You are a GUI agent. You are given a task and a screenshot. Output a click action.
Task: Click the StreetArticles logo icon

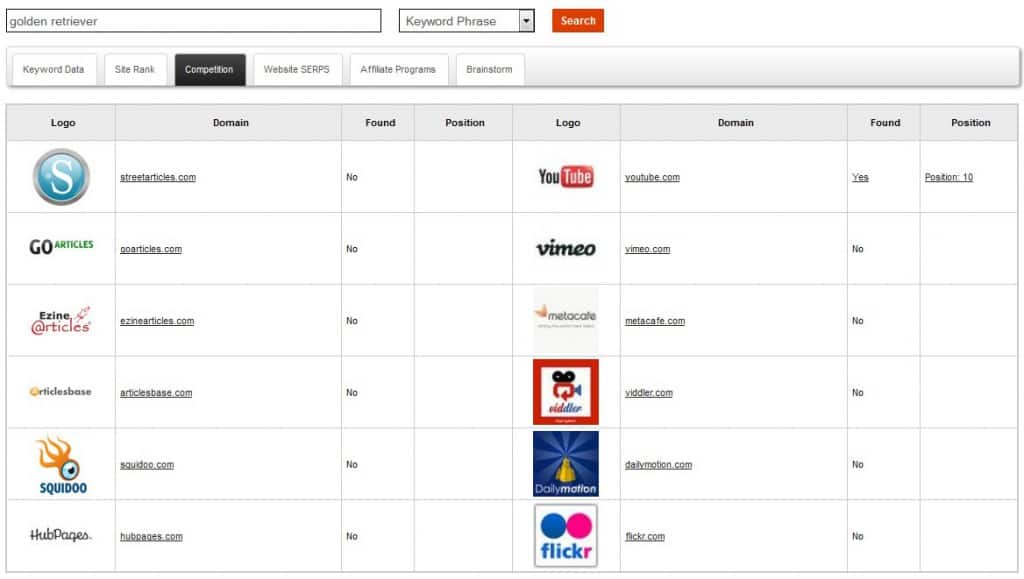coord(61,177)
